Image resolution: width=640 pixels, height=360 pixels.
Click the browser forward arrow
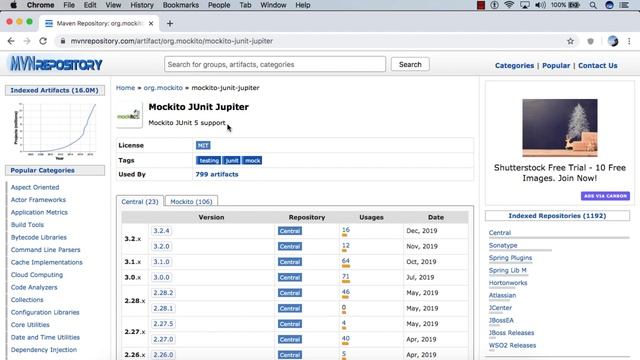tap(27, 41)
